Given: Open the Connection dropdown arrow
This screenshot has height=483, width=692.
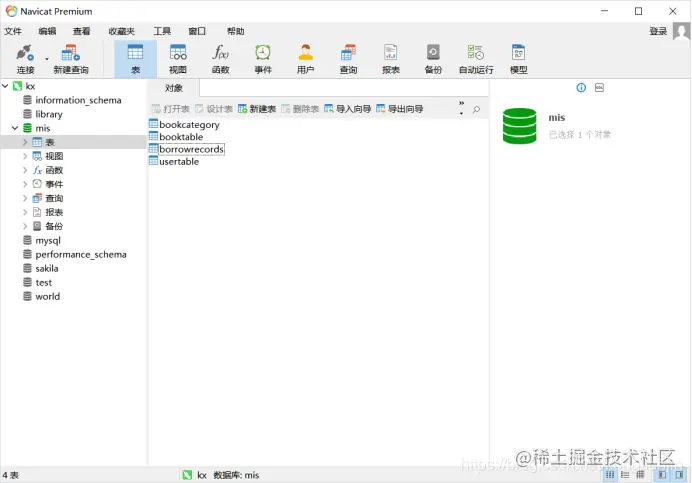Looking at the screenshot, I should [47, 59].
